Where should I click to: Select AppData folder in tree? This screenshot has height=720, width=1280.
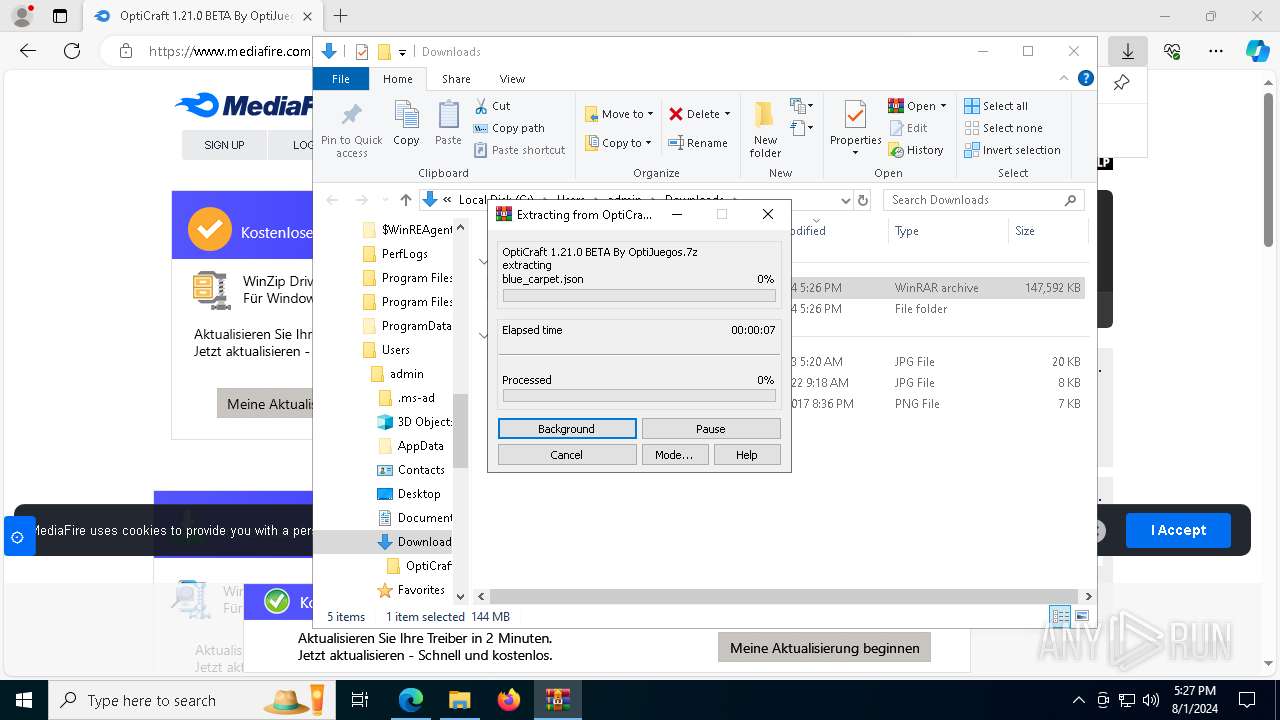[x=420, y=446]
